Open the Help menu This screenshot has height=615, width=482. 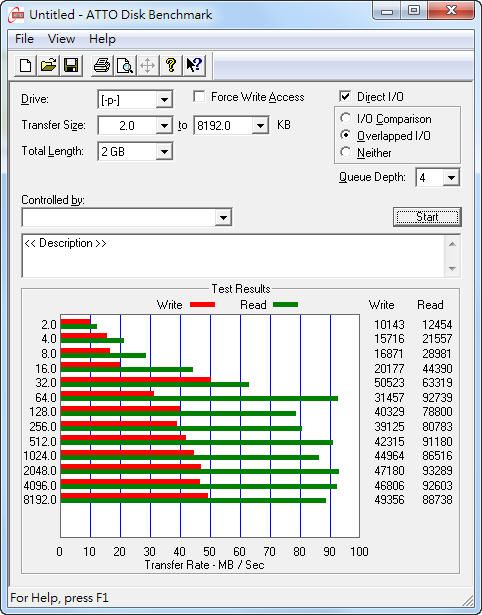pyautogui.click(x=102, y=39)
